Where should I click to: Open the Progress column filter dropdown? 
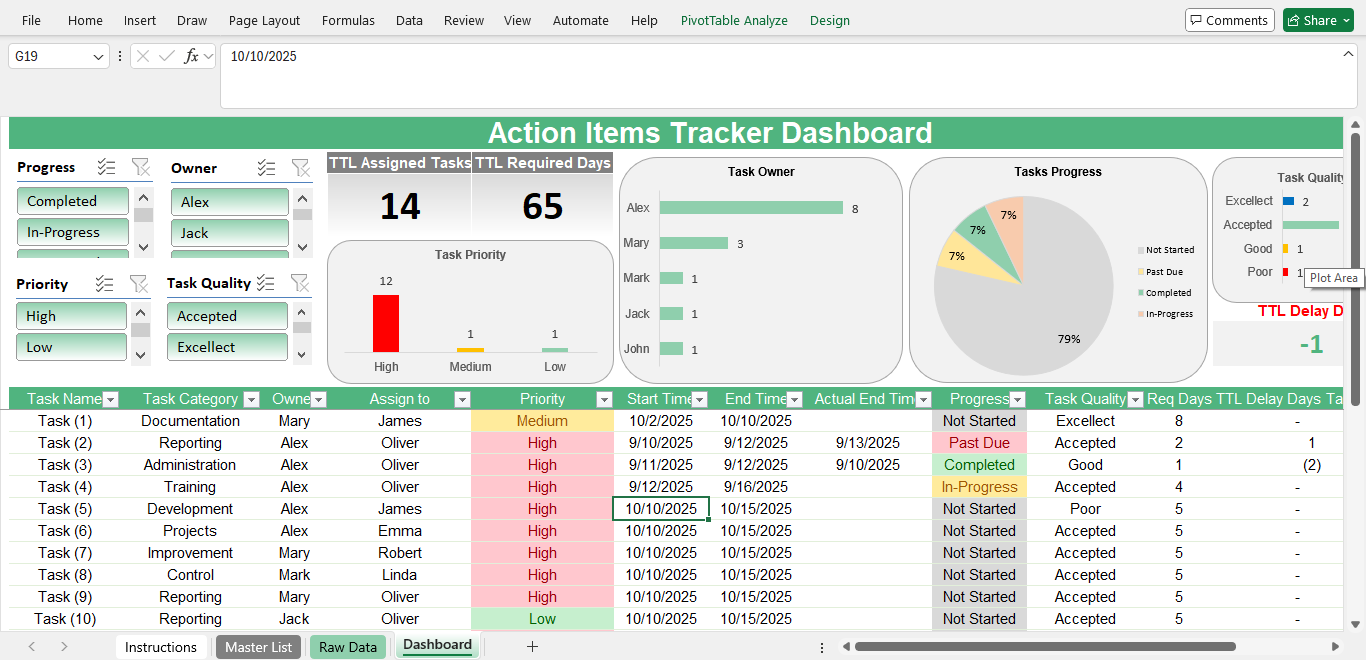(x=1017, y=399)
